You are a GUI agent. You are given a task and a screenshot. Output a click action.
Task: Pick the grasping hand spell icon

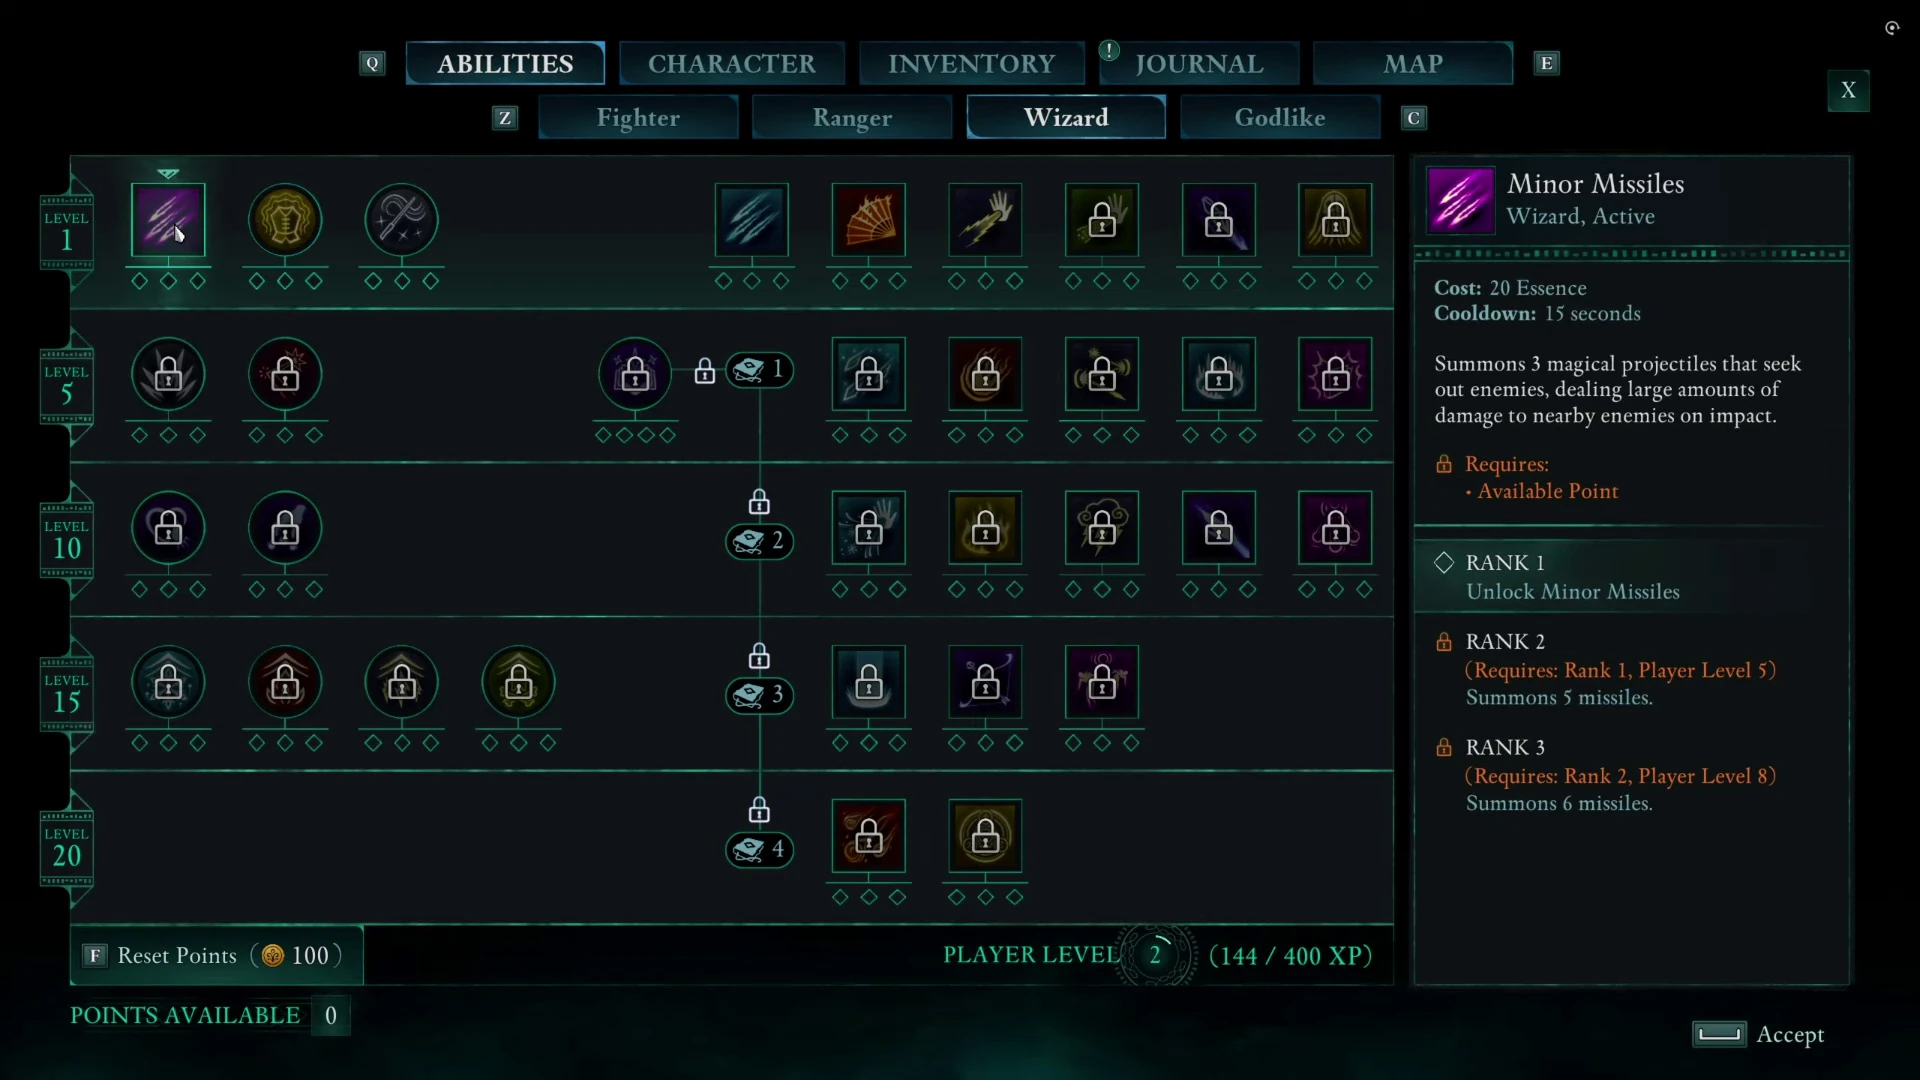pyautogui.click(x=986, y=220)
